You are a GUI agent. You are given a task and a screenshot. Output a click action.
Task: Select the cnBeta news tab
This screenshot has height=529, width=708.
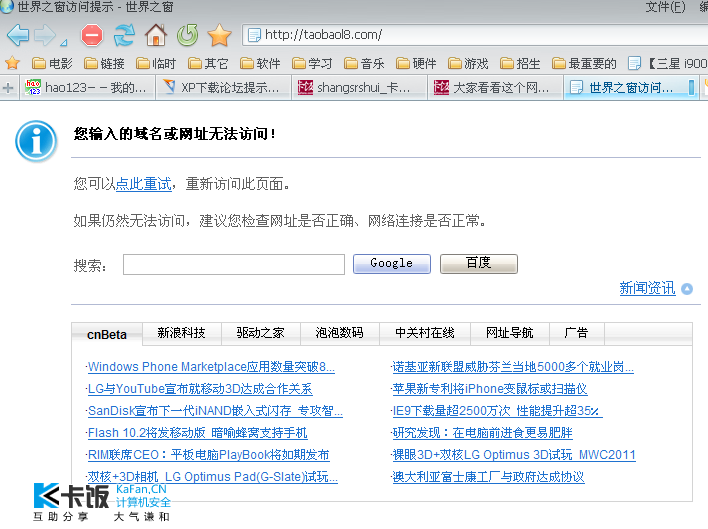tap(107, 334)
